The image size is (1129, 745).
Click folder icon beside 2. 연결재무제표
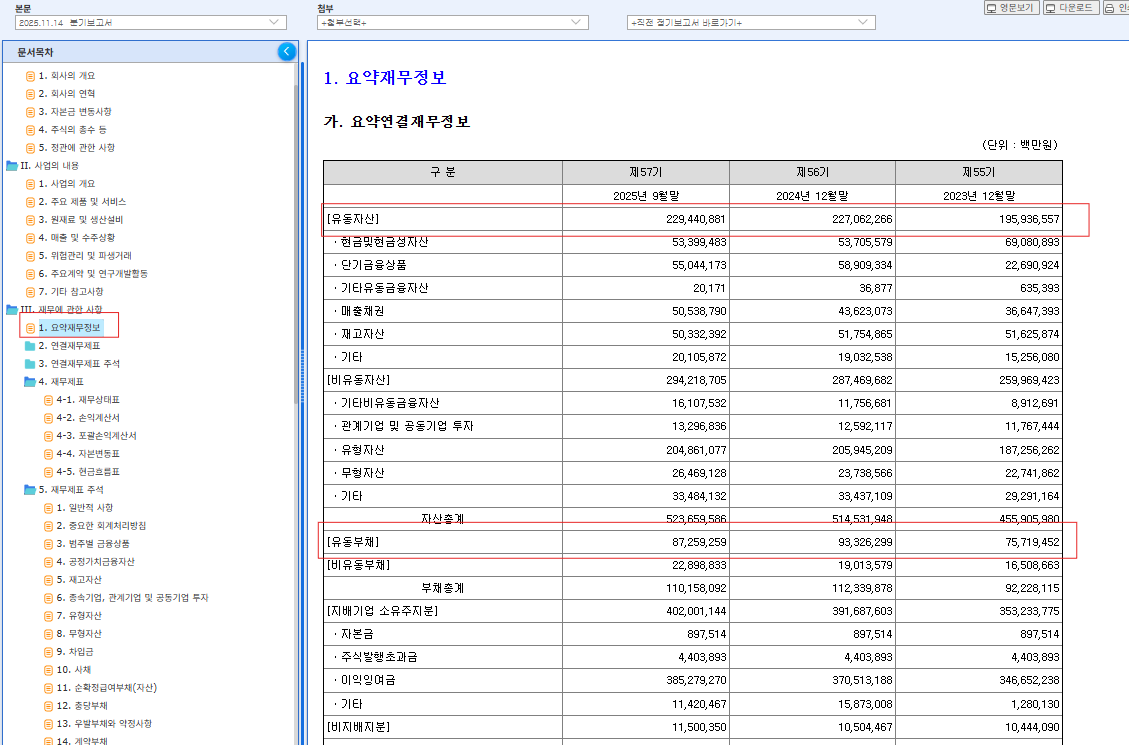pyautogui.click(x=30, y=346)
